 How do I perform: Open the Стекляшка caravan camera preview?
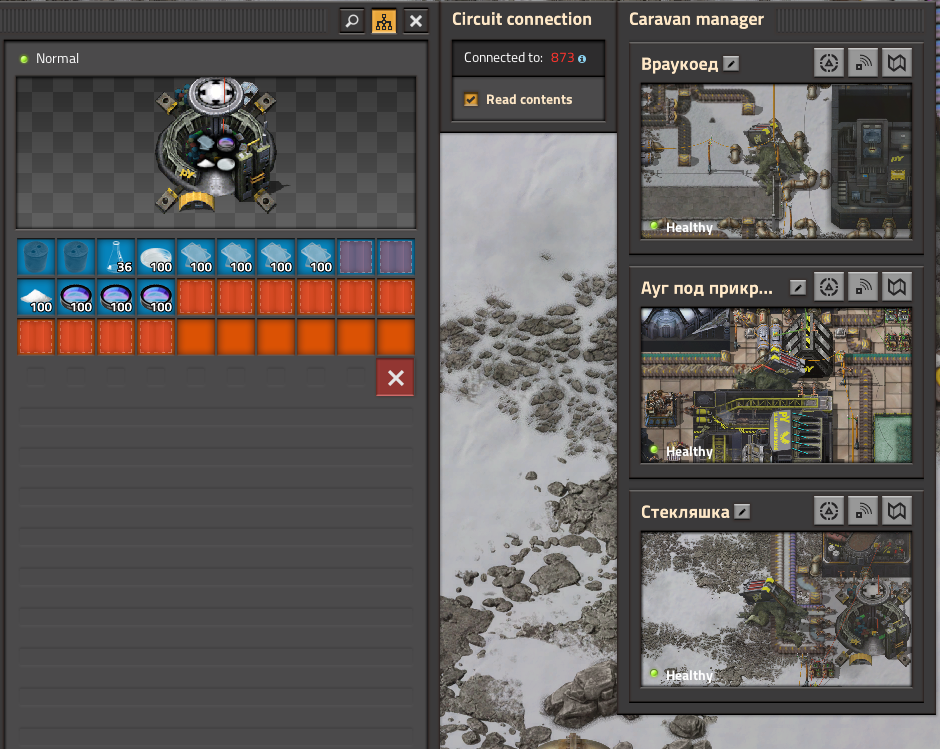pos(776,609)
